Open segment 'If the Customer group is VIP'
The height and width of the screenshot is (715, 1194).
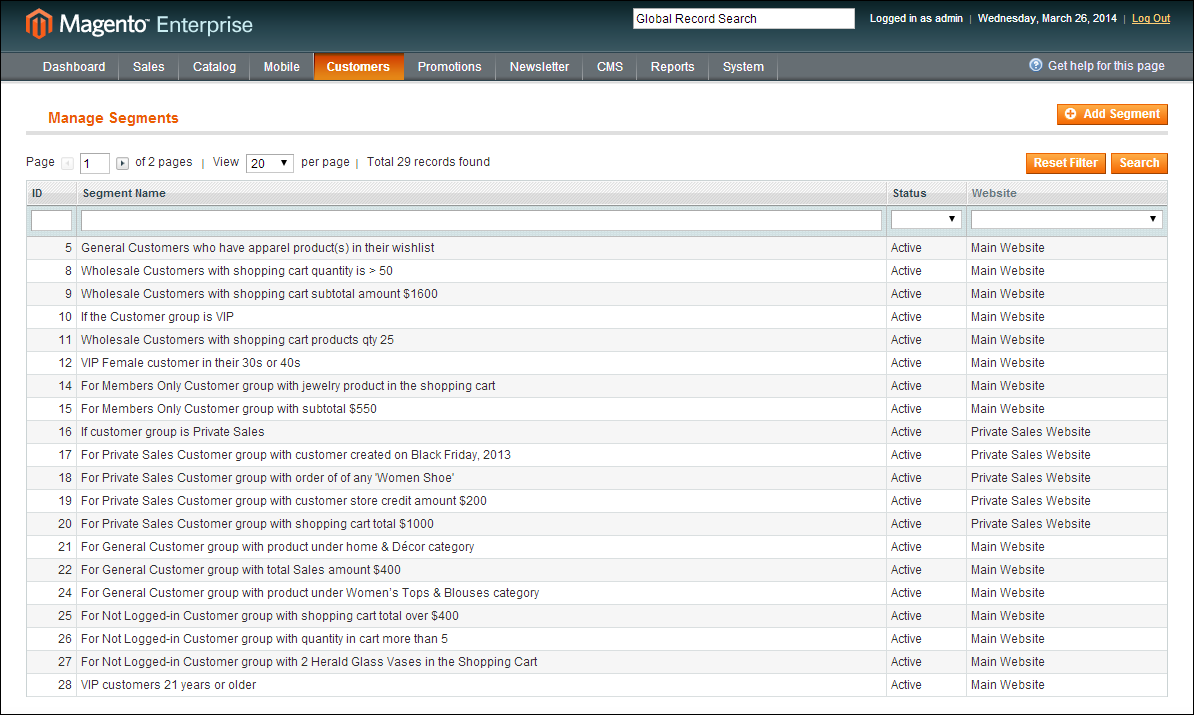click(x=596, y=317)
